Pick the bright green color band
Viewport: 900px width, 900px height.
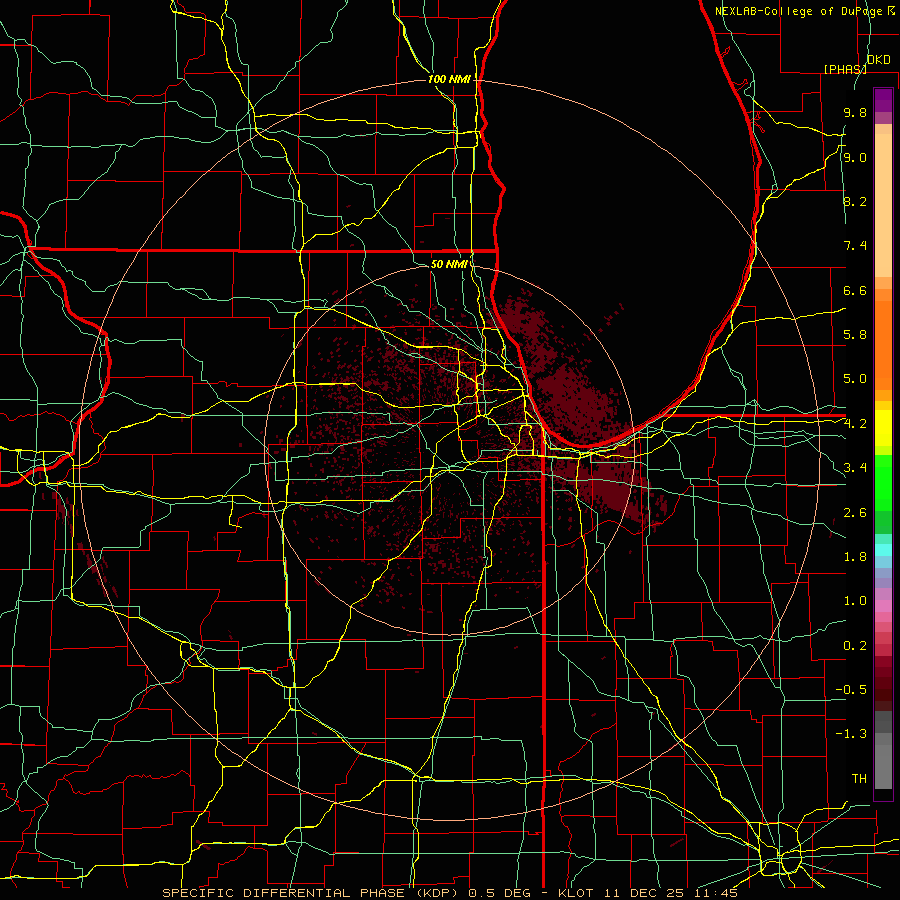pos(883,482)
